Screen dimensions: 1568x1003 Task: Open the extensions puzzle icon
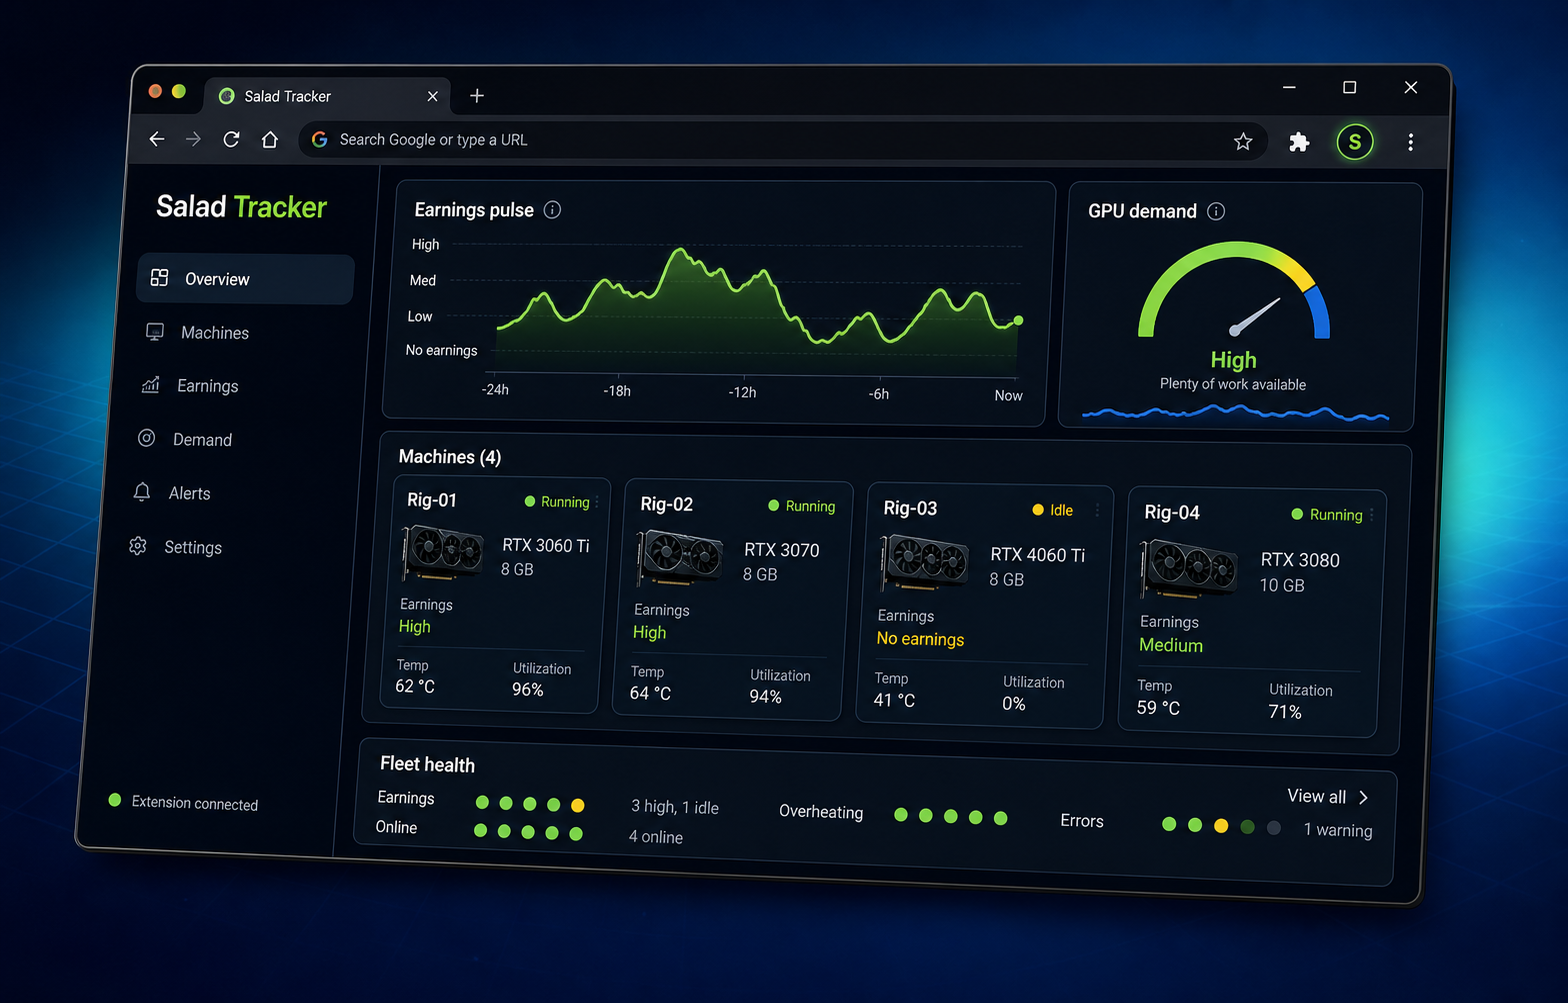coord(1299,142)
